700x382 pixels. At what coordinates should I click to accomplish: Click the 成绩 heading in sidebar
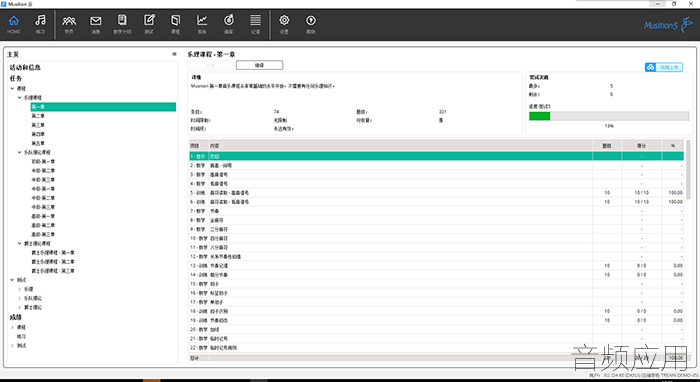(x=16, y=317)
